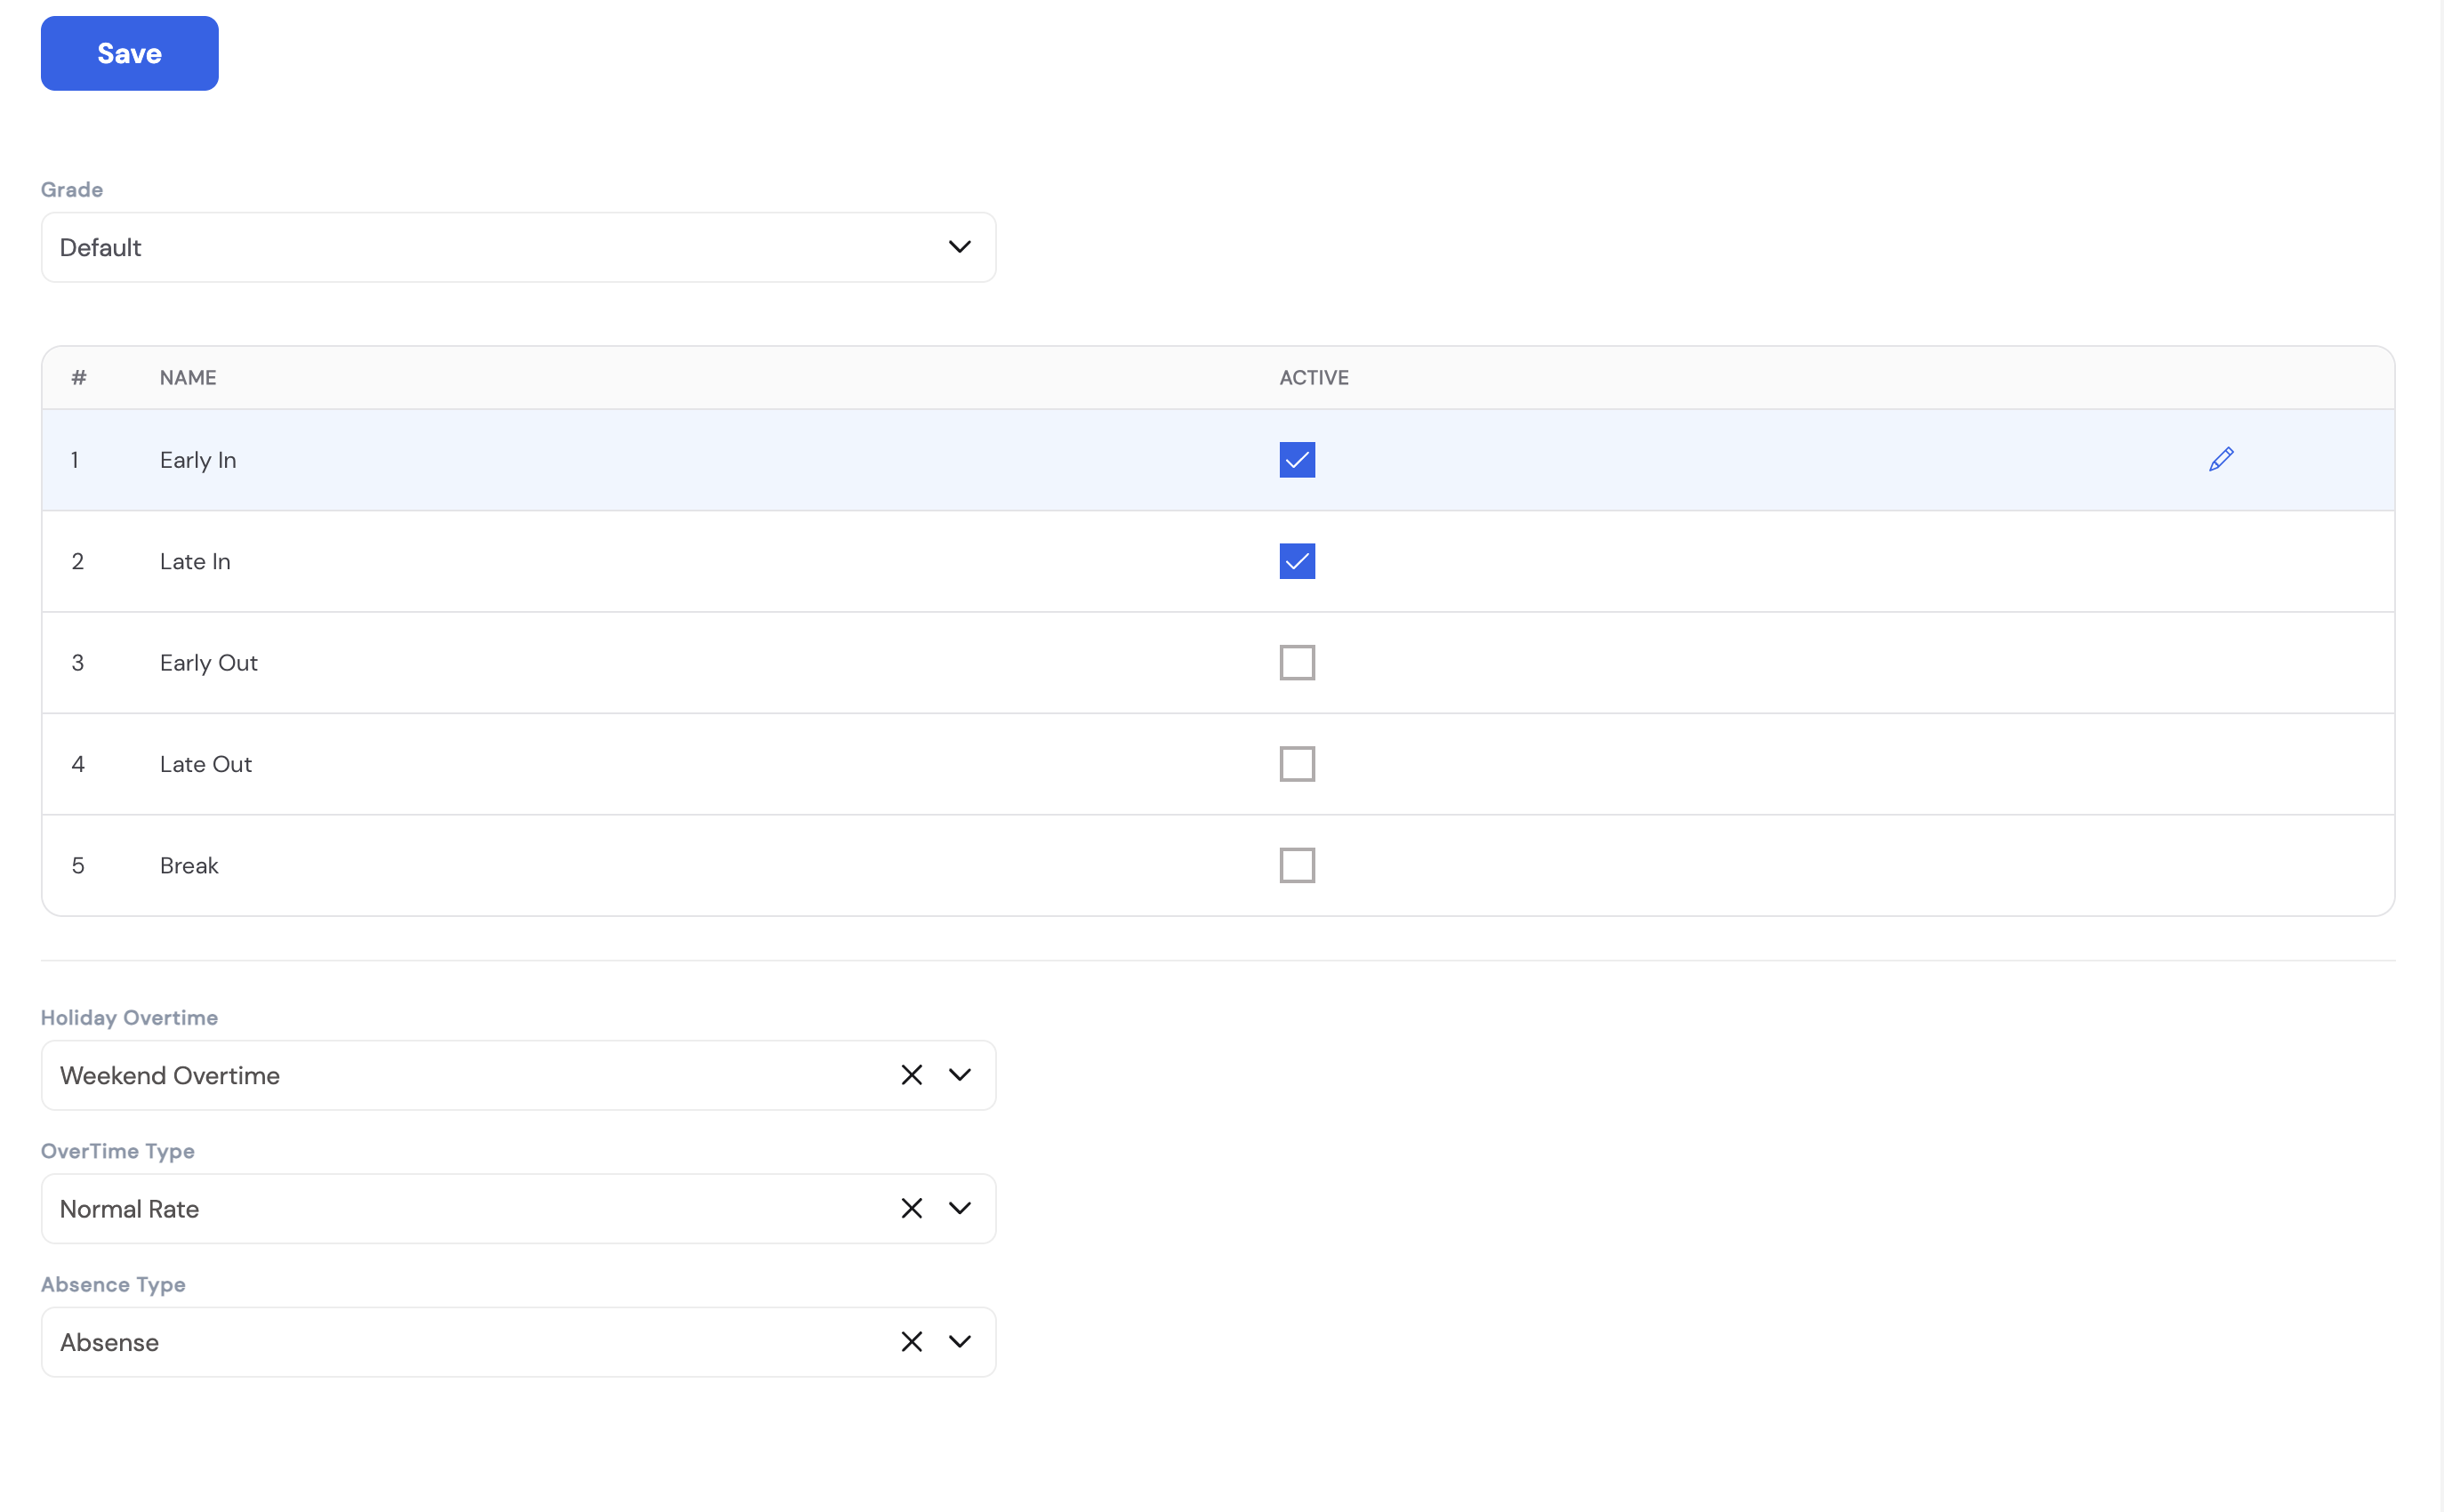
Task: Uncheck the Active checkbox for Late In
Action: pyautogui.click(x=1297, y=561)
